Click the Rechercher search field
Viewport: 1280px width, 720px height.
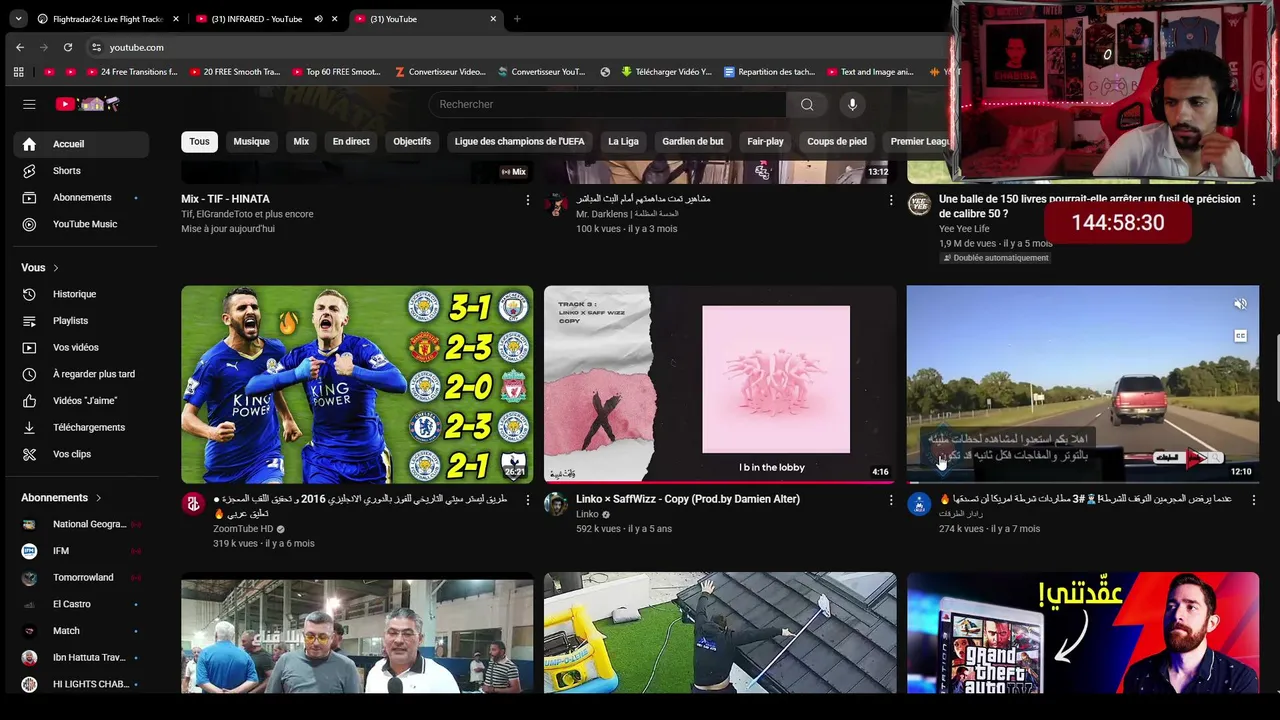608,104
